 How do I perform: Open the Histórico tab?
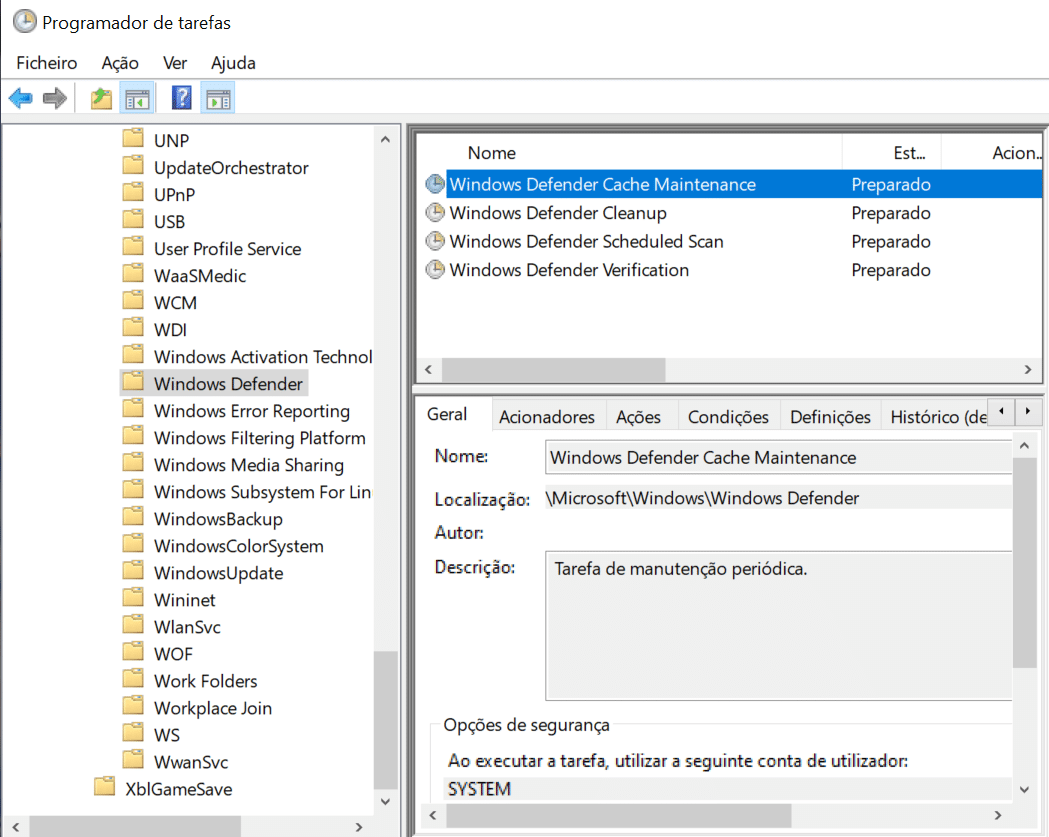[934, 417]
